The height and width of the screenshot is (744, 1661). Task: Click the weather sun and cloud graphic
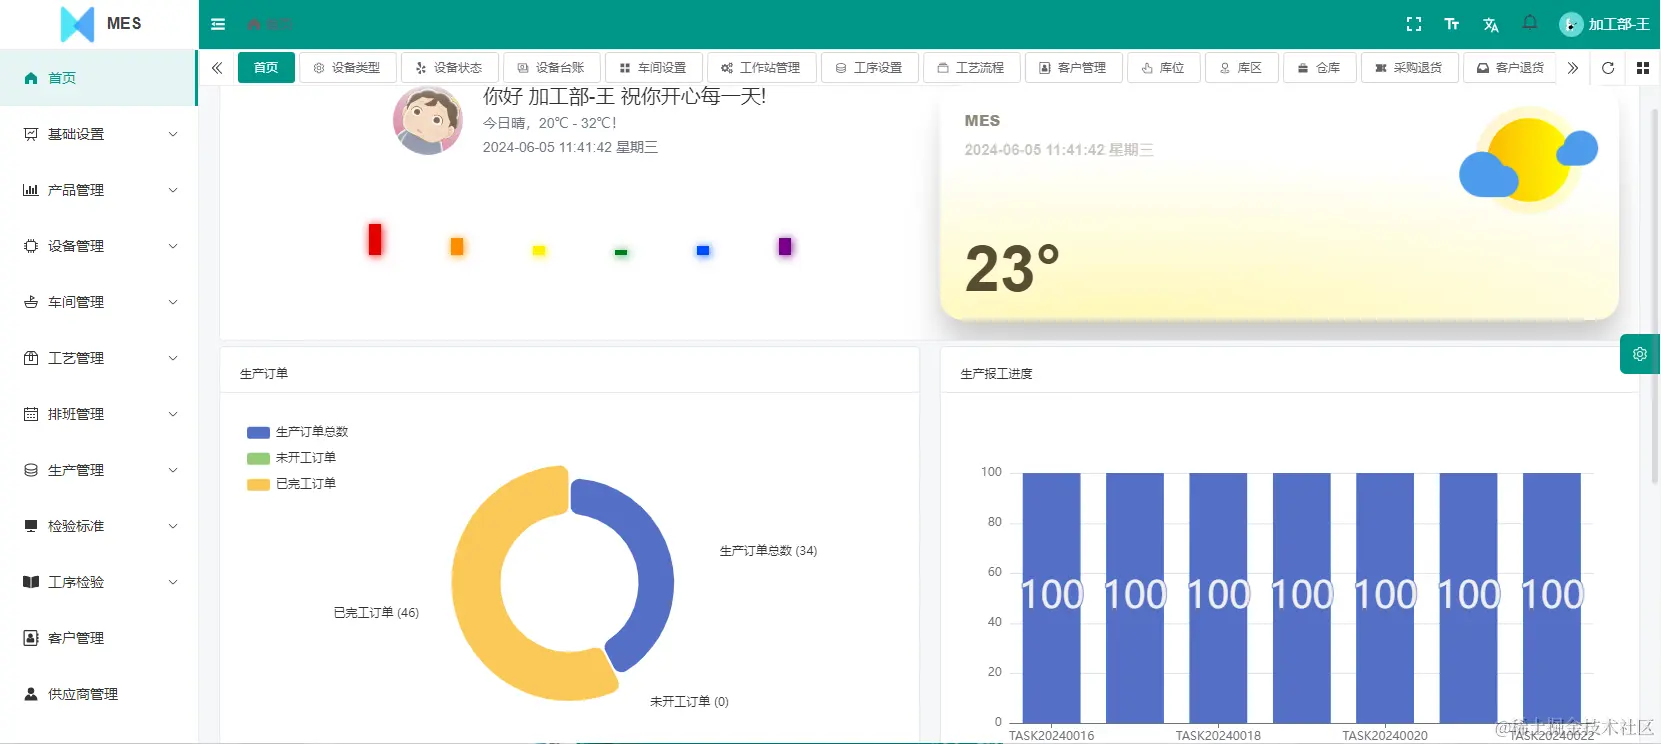(1529, 160)
